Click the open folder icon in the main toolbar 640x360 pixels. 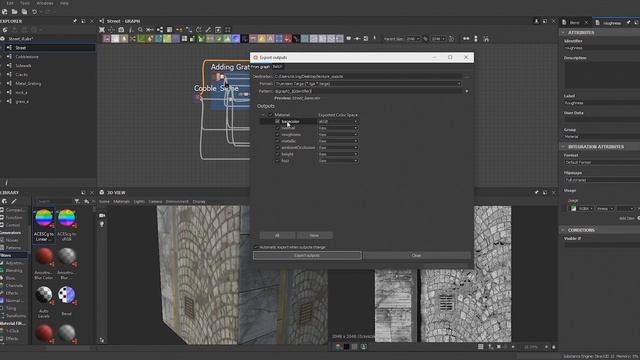point(15,12)
